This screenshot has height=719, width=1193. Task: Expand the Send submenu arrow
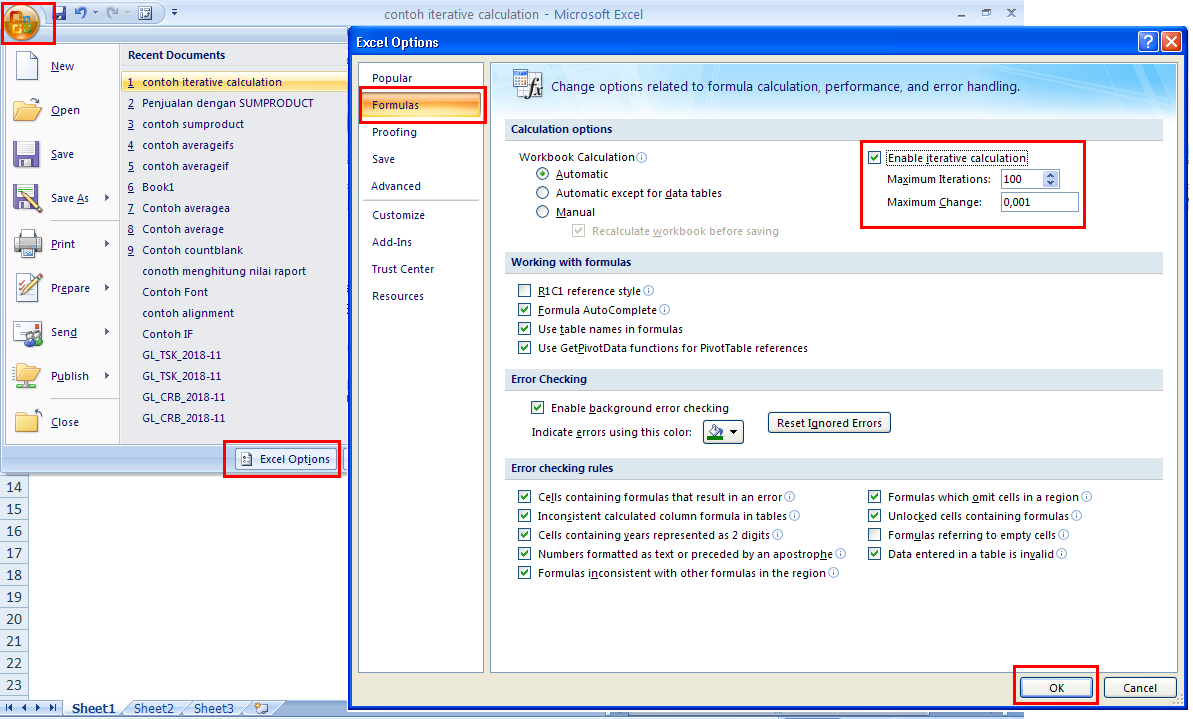(107, 332)
